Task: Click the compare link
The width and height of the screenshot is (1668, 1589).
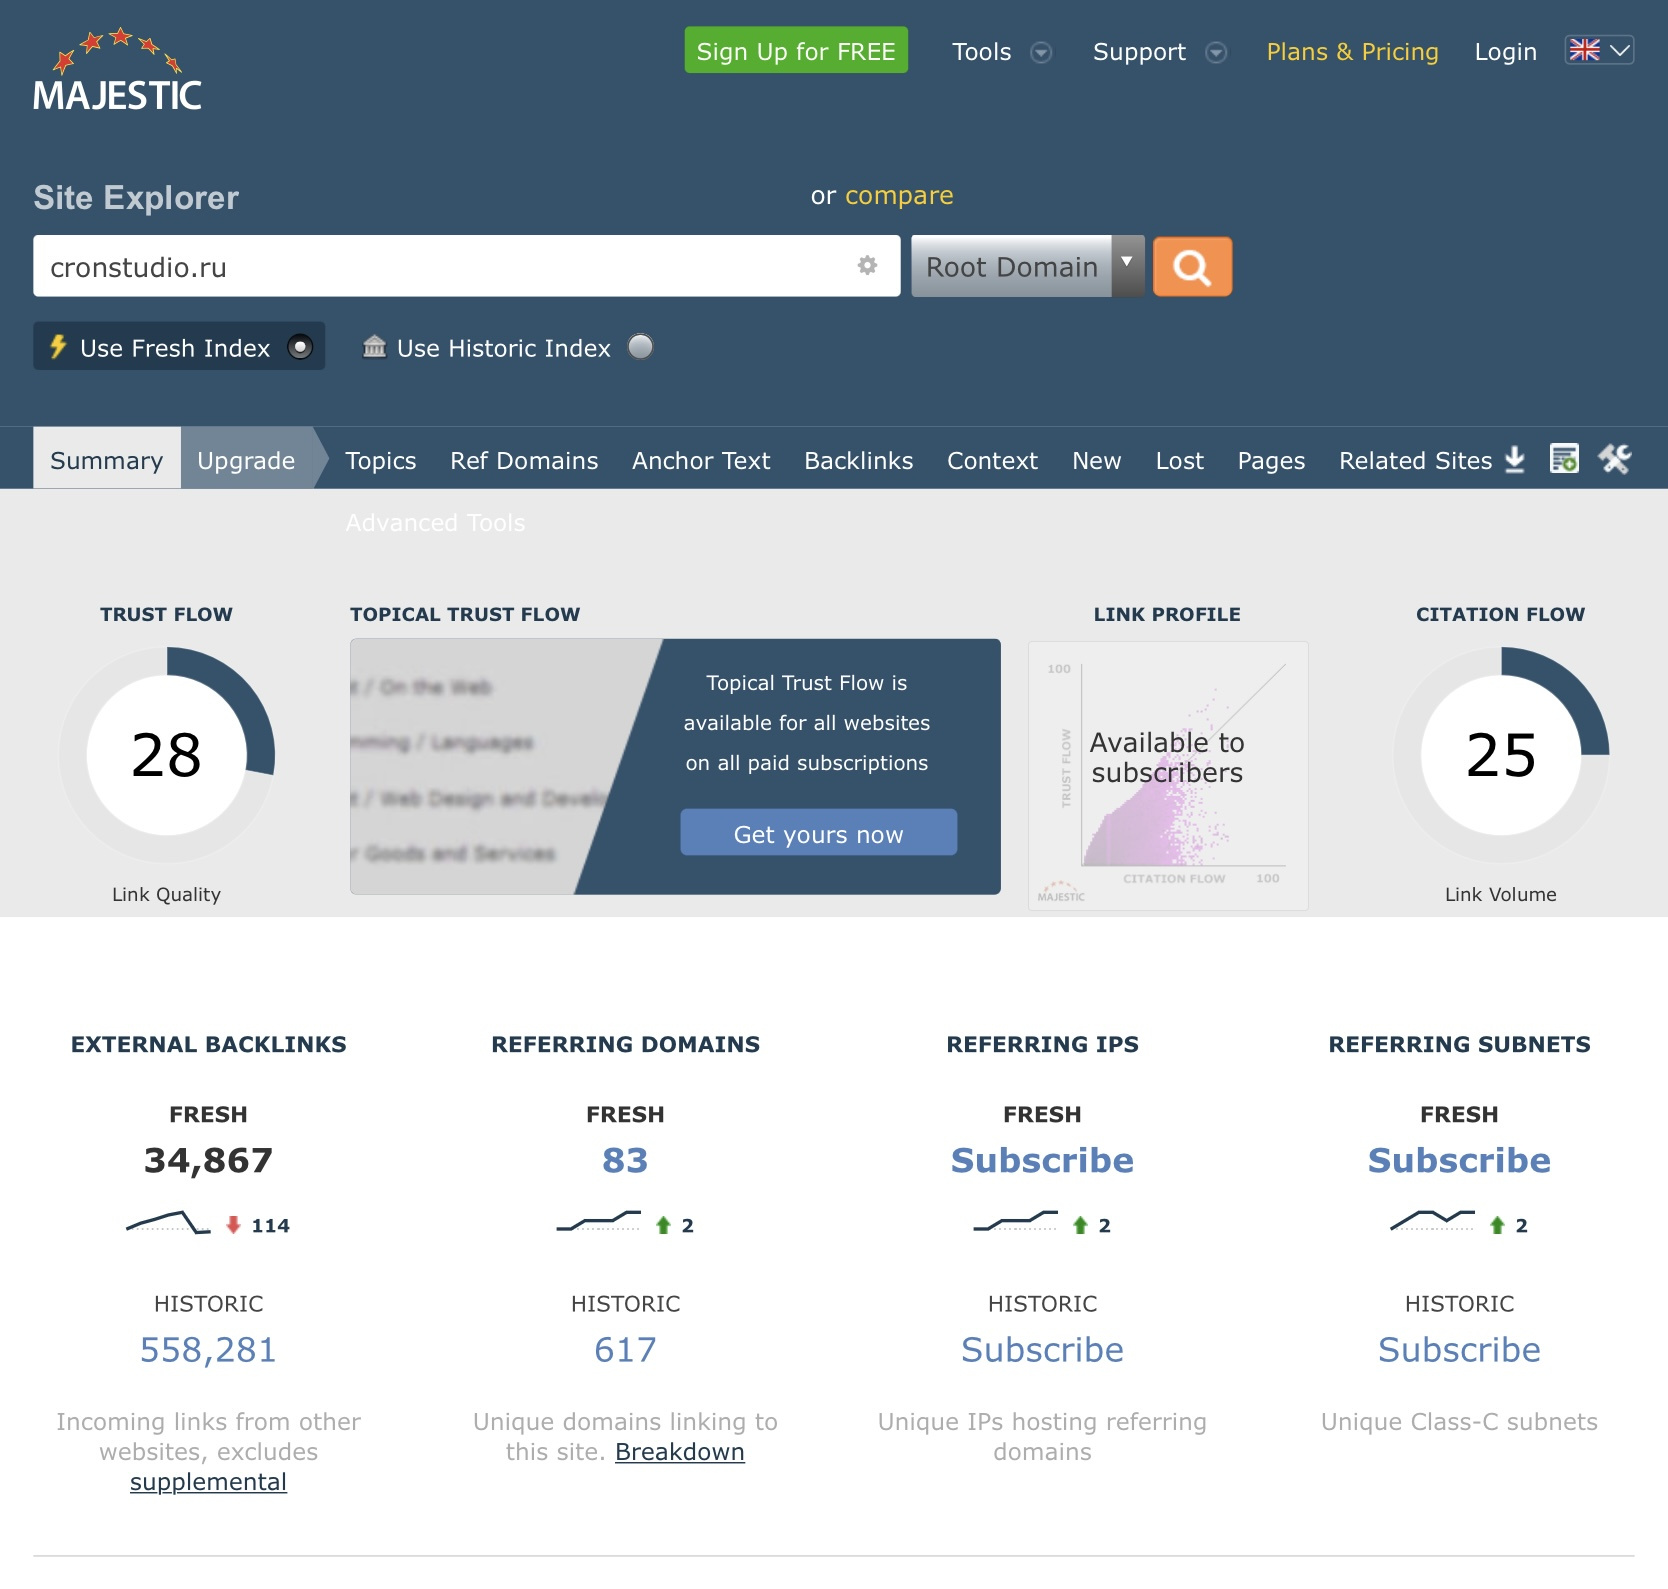Action: (x=899, y=195)
